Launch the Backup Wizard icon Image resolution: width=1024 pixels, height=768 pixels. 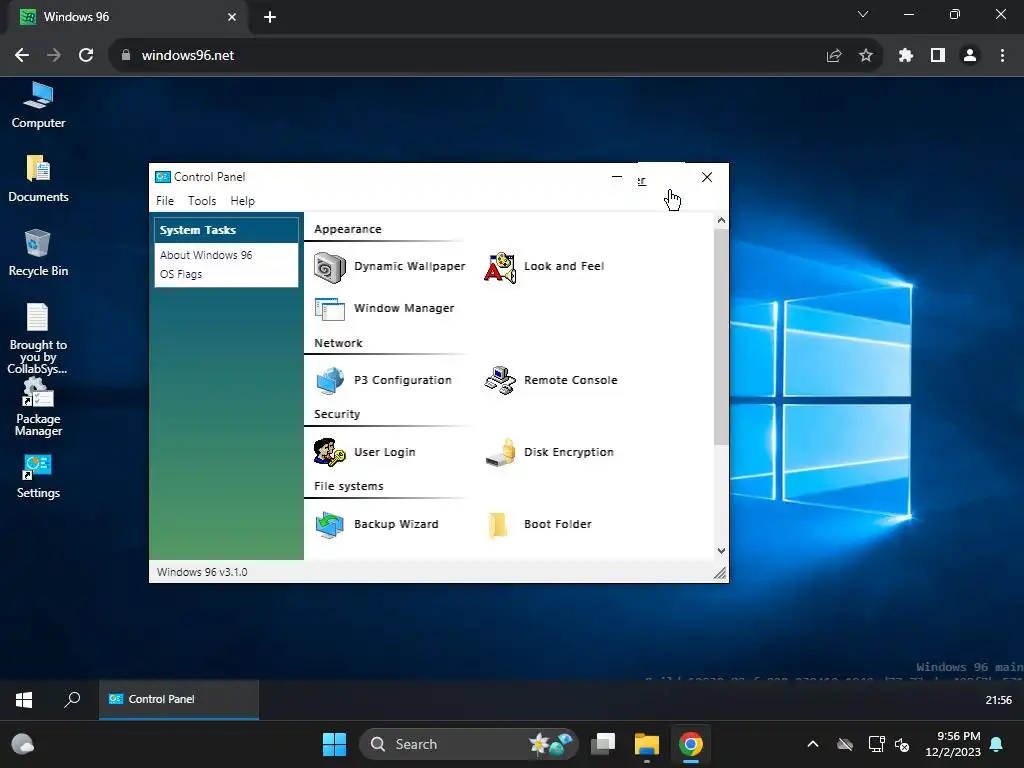tap(330, 524)
